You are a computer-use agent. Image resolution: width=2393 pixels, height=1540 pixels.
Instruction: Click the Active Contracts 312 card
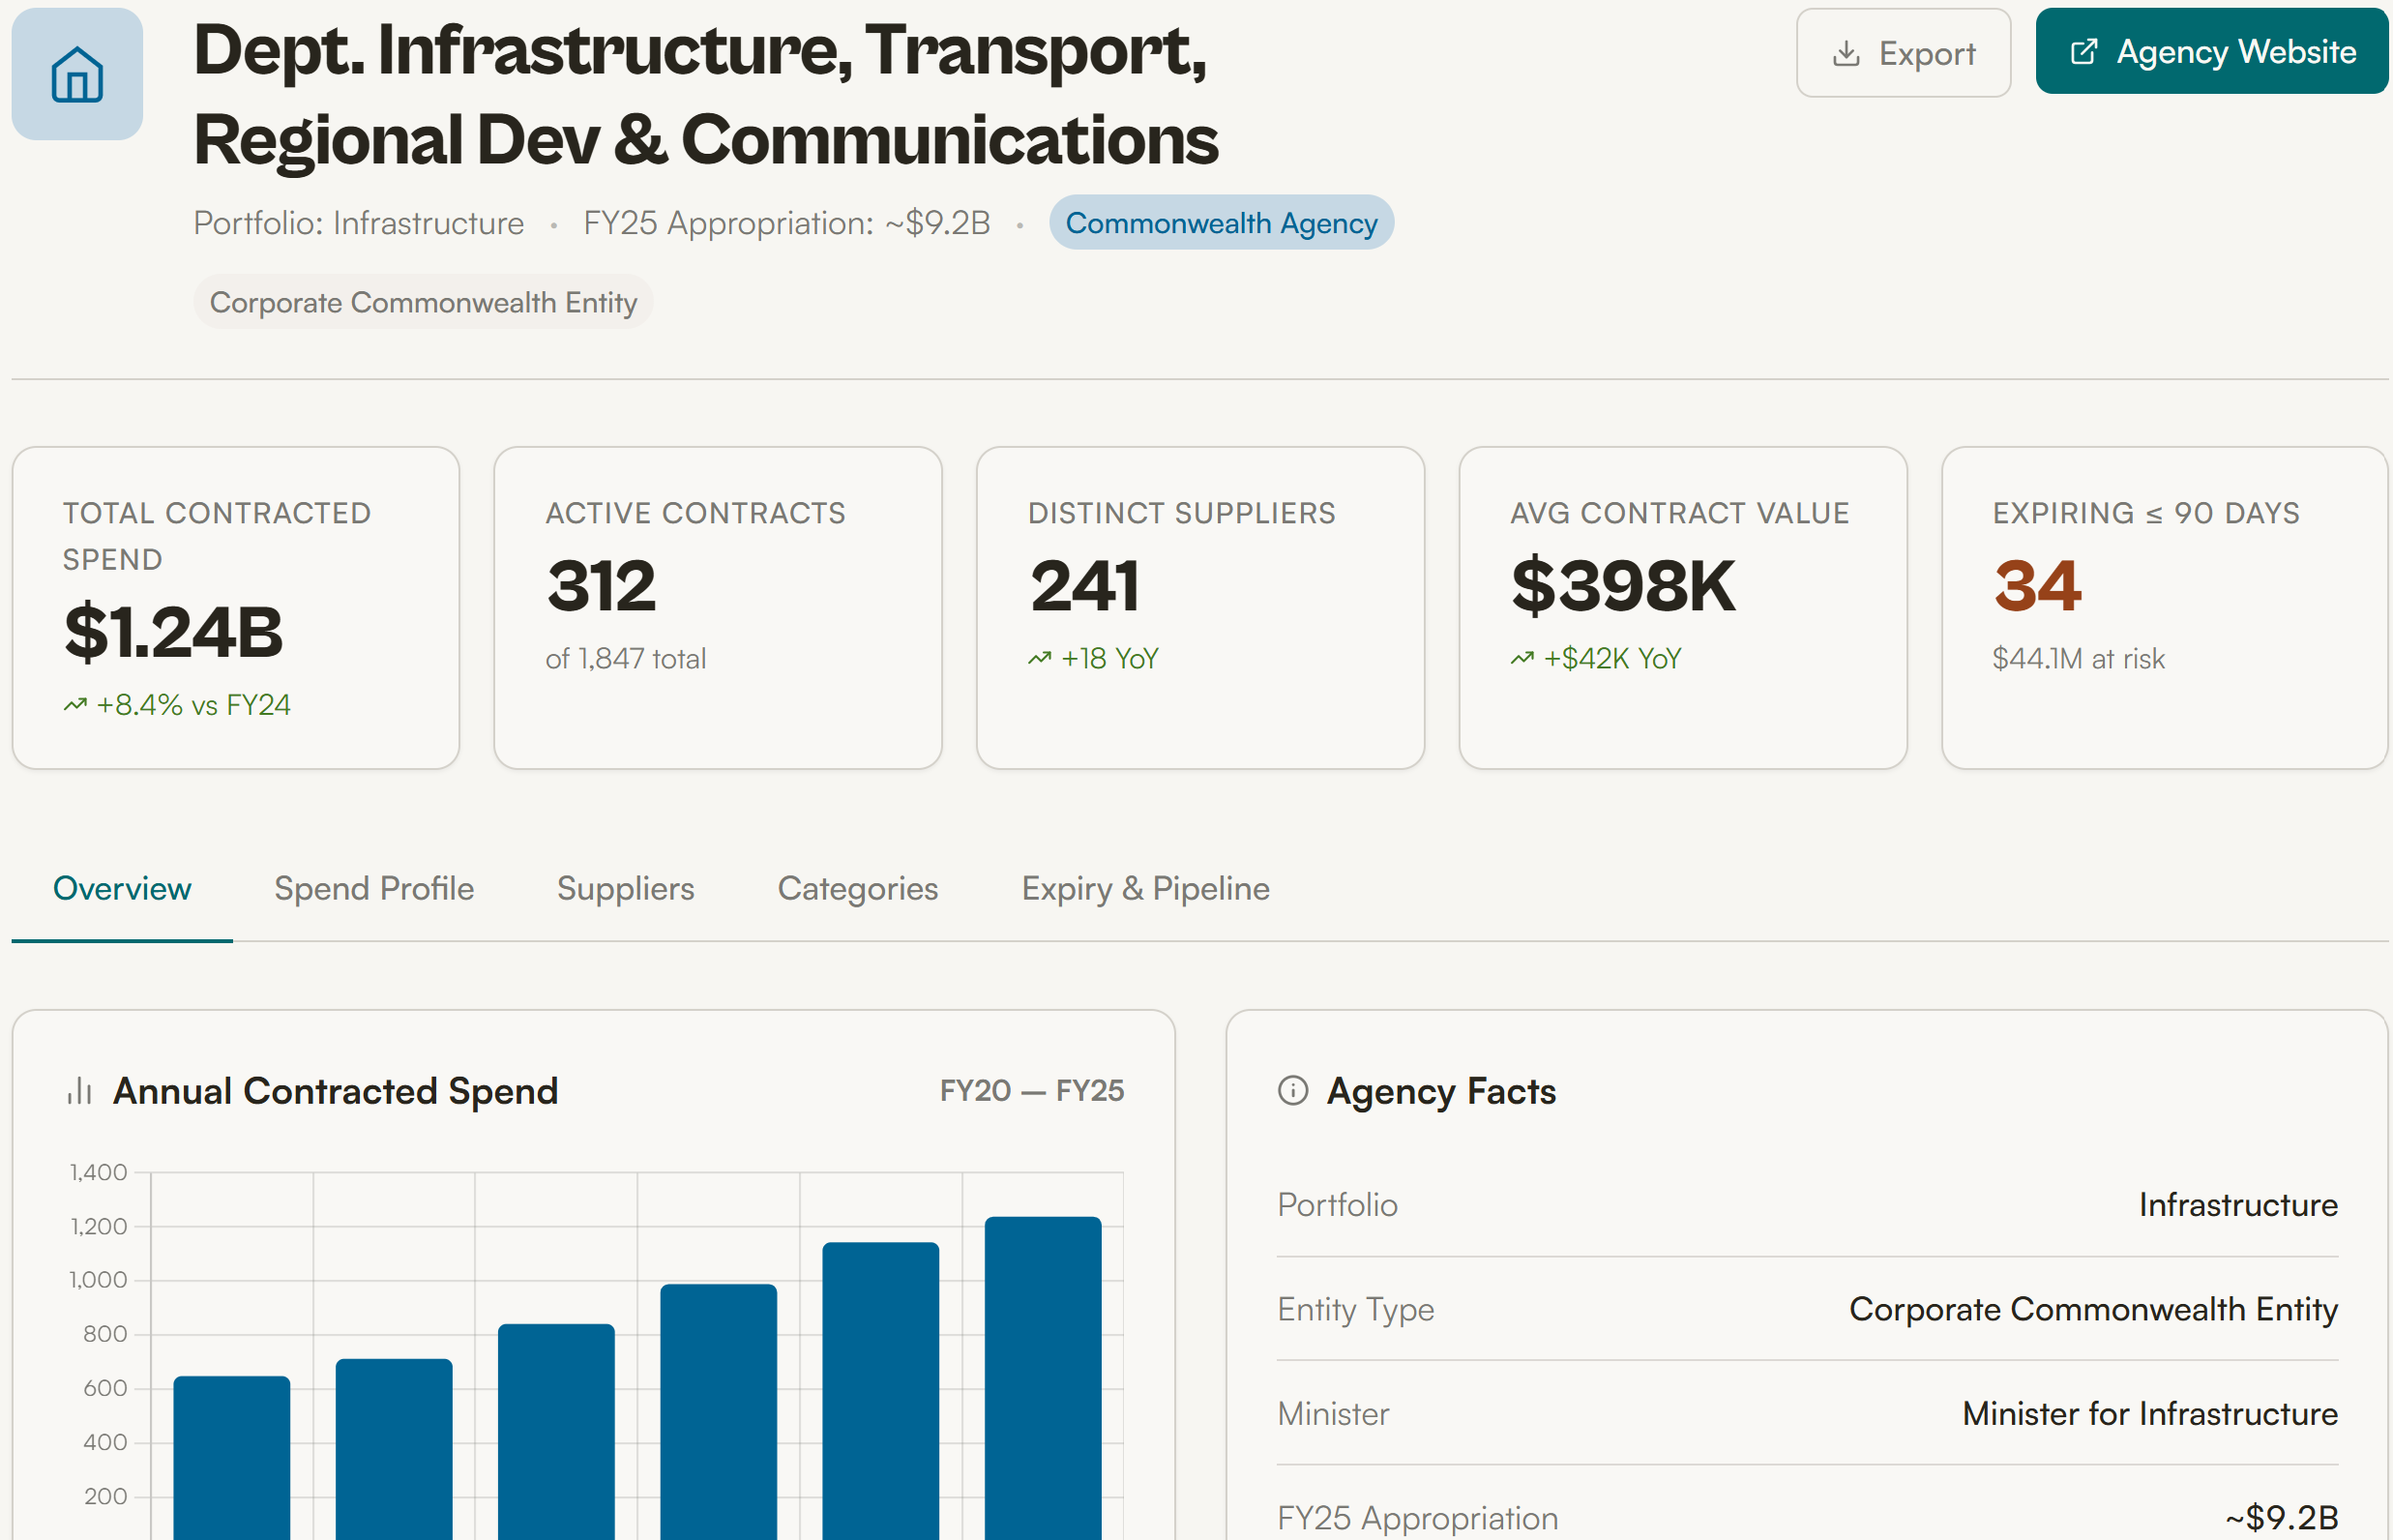pyautogui.click(x=718, y=608)
